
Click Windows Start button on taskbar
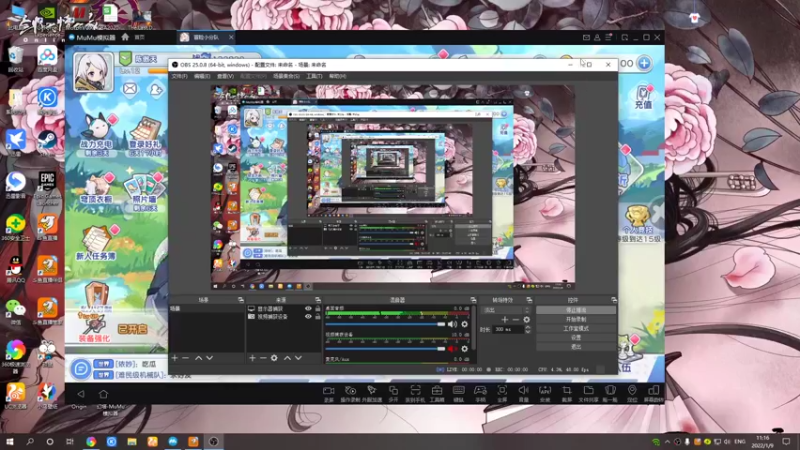10,441
